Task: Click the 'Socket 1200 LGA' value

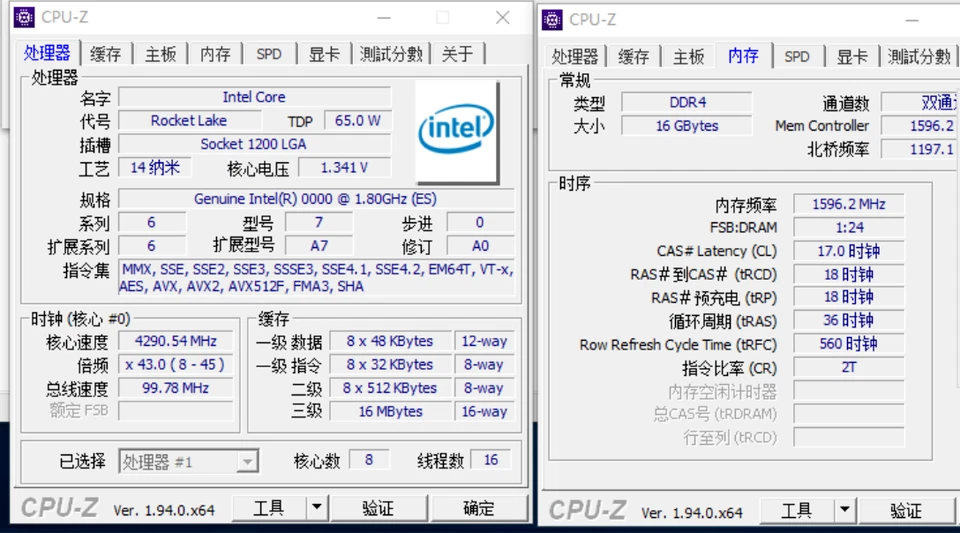Action: click(x=255, y=144)
